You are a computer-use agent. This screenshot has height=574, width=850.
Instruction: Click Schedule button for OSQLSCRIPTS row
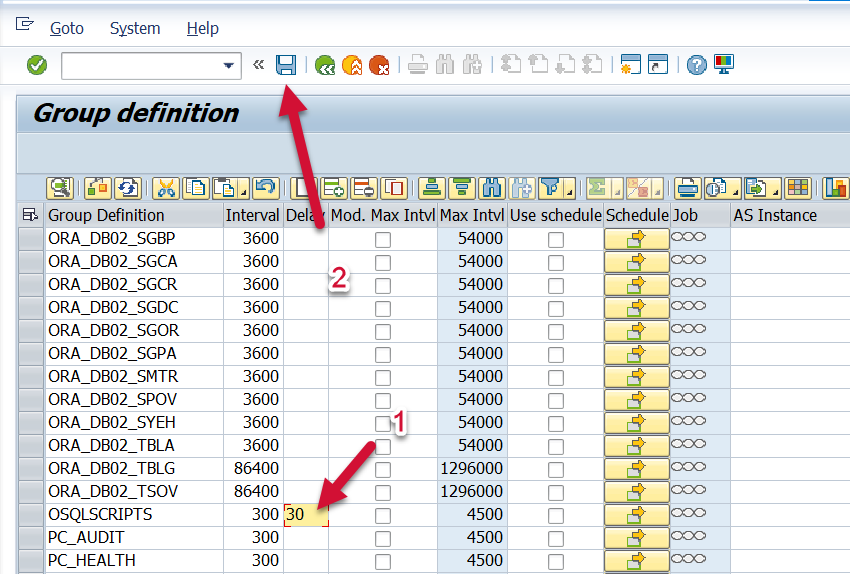pyautogui.click(x=636, y=515)
